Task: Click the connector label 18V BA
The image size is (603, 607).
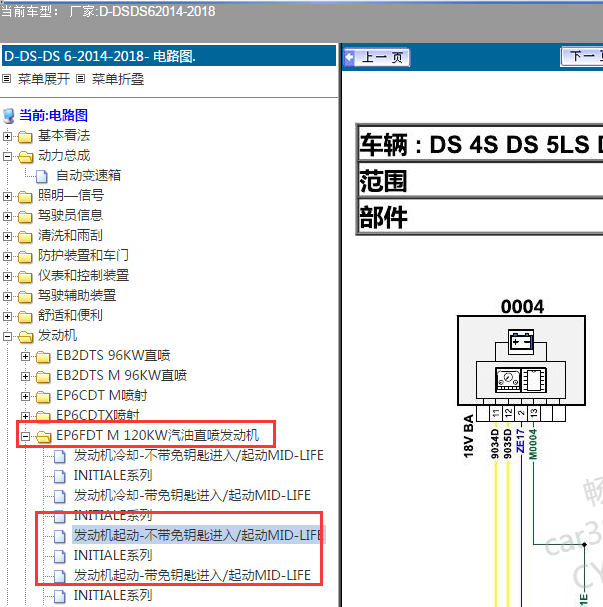Action: (469, 436)
